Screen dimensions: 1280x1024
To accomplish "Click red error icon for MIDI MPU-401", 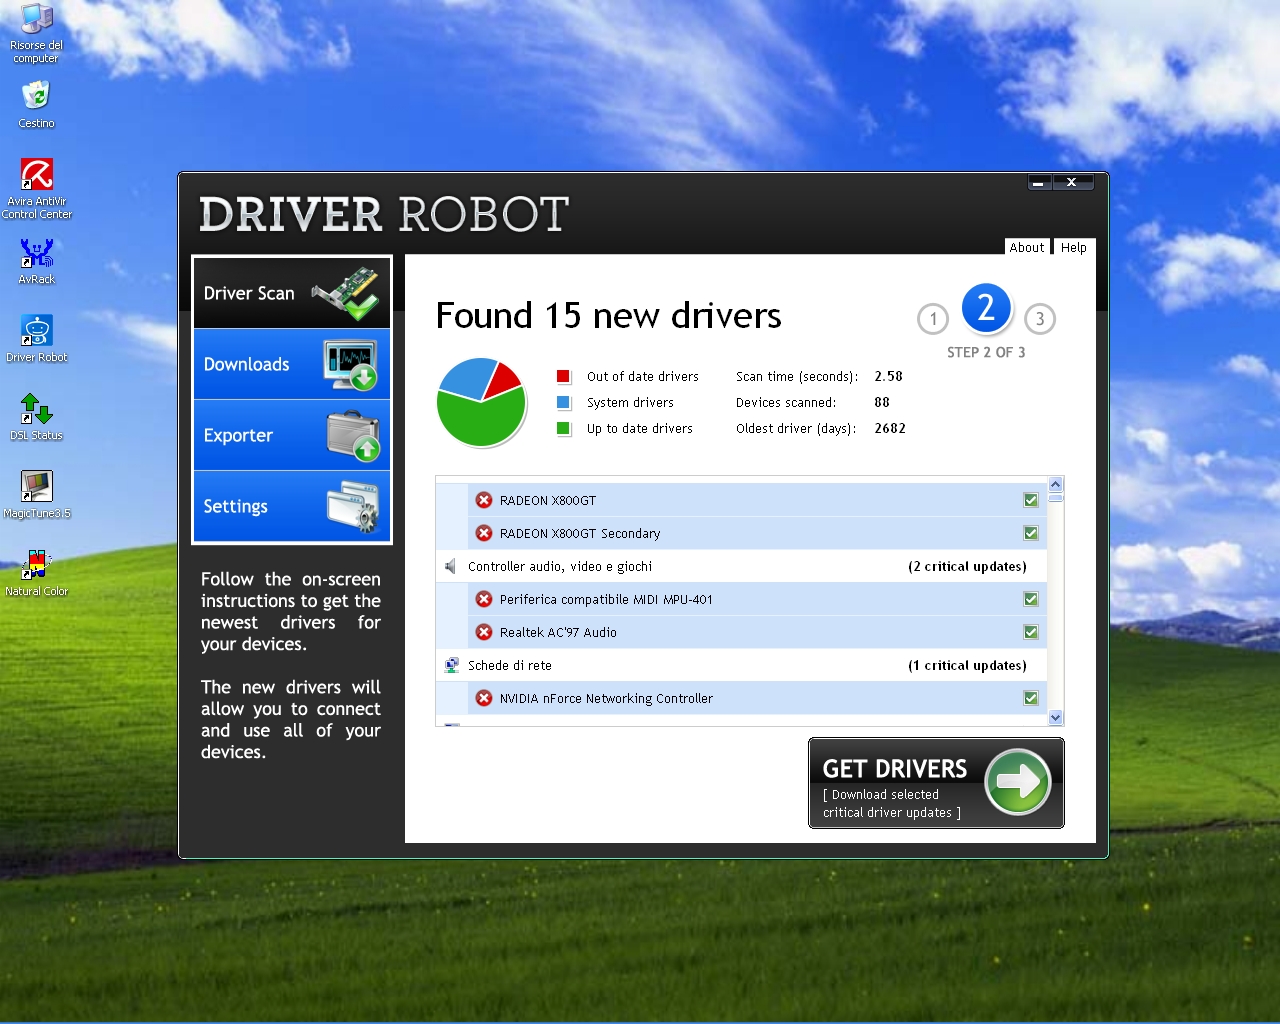I will tap(484, 599).
